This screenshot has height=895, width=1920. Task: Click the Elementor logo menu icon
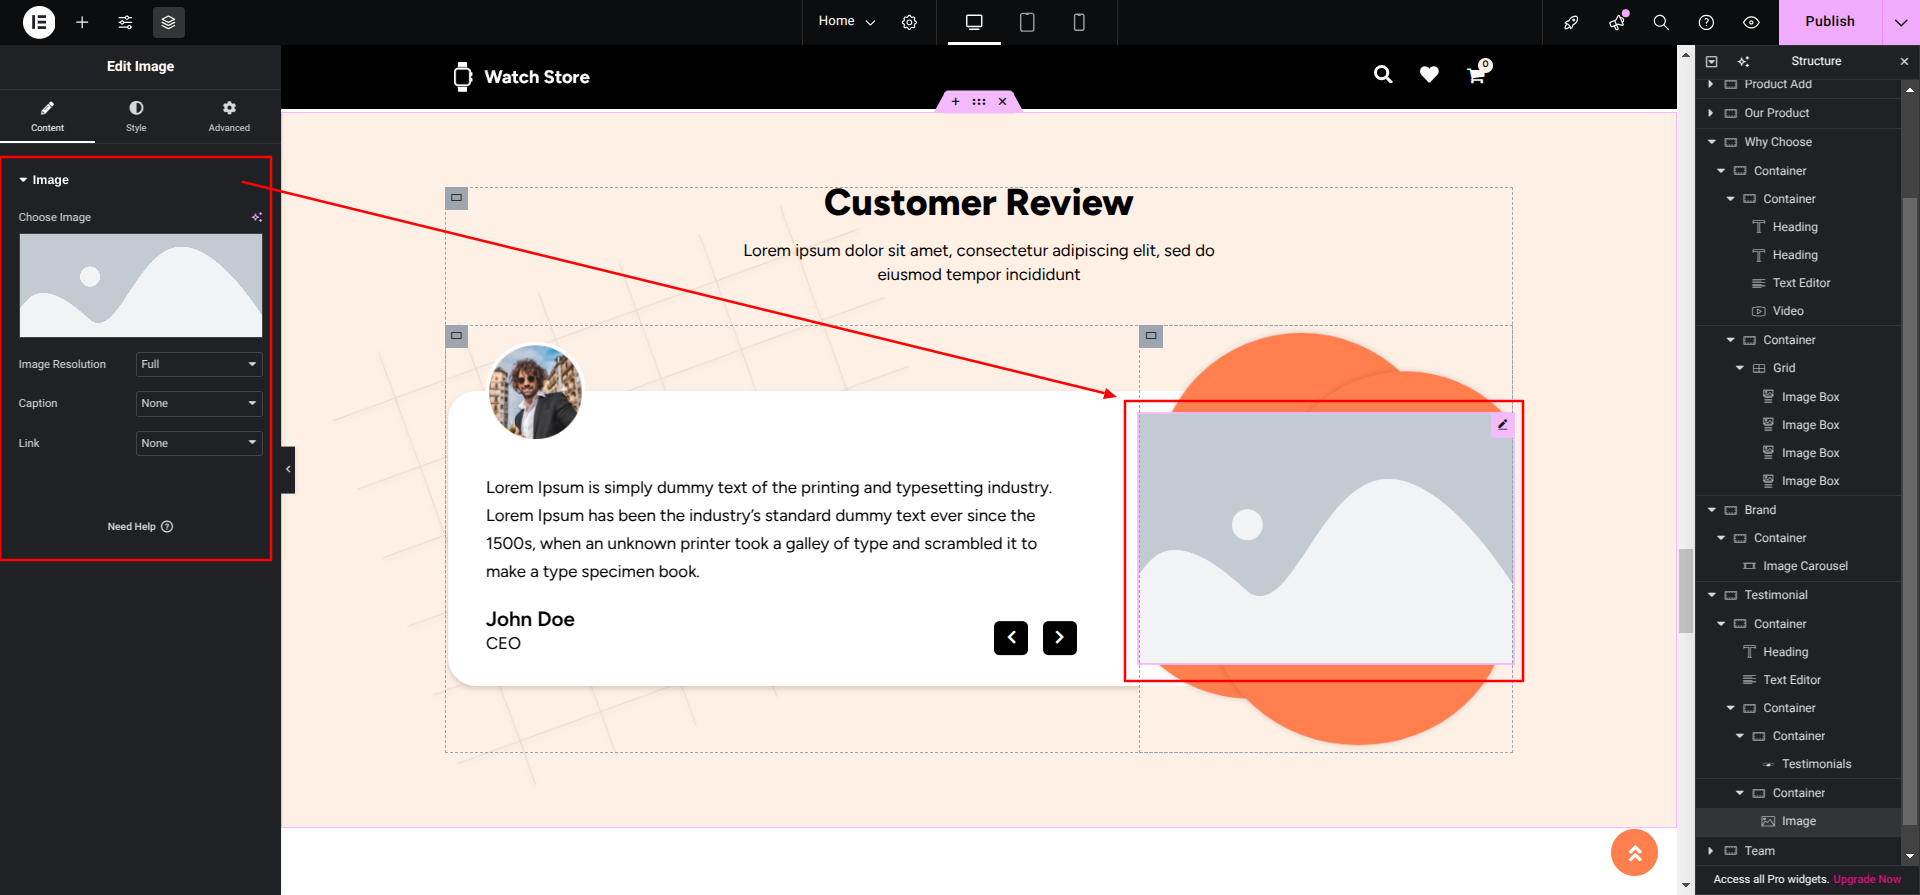(39, 22)
